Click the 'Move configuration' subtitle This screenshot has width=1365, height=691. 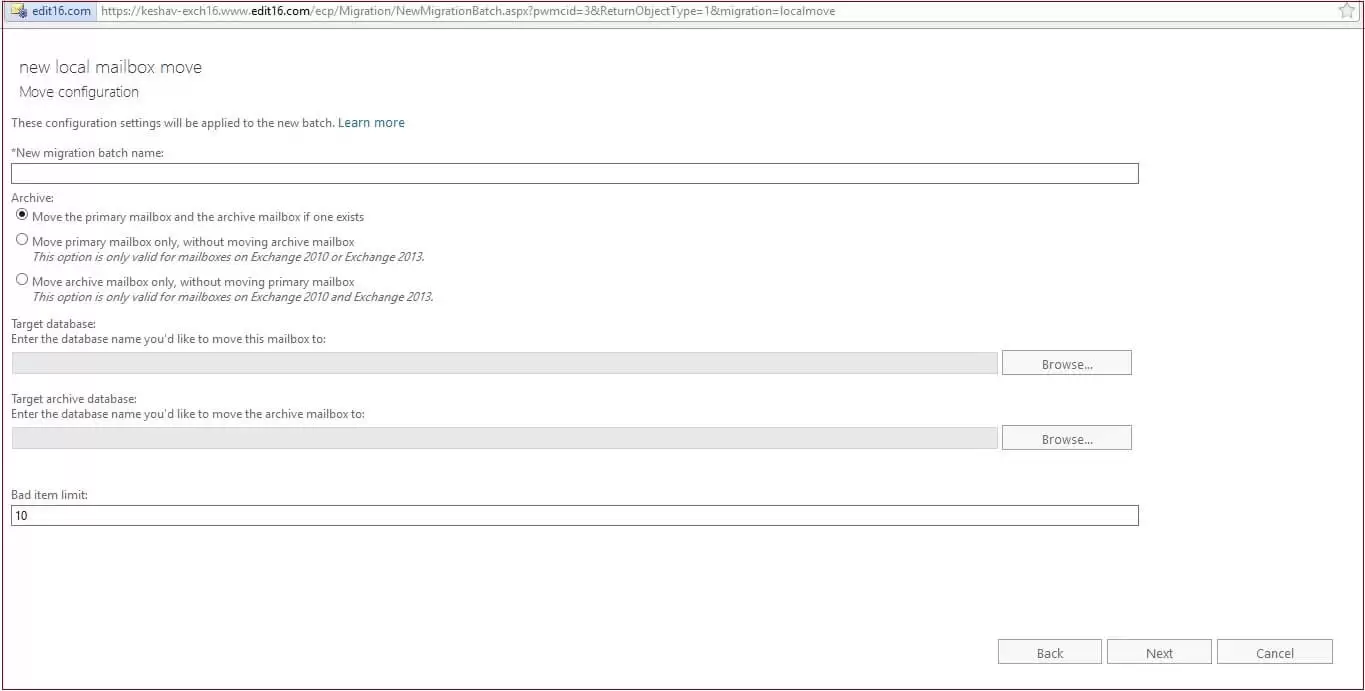79,92
